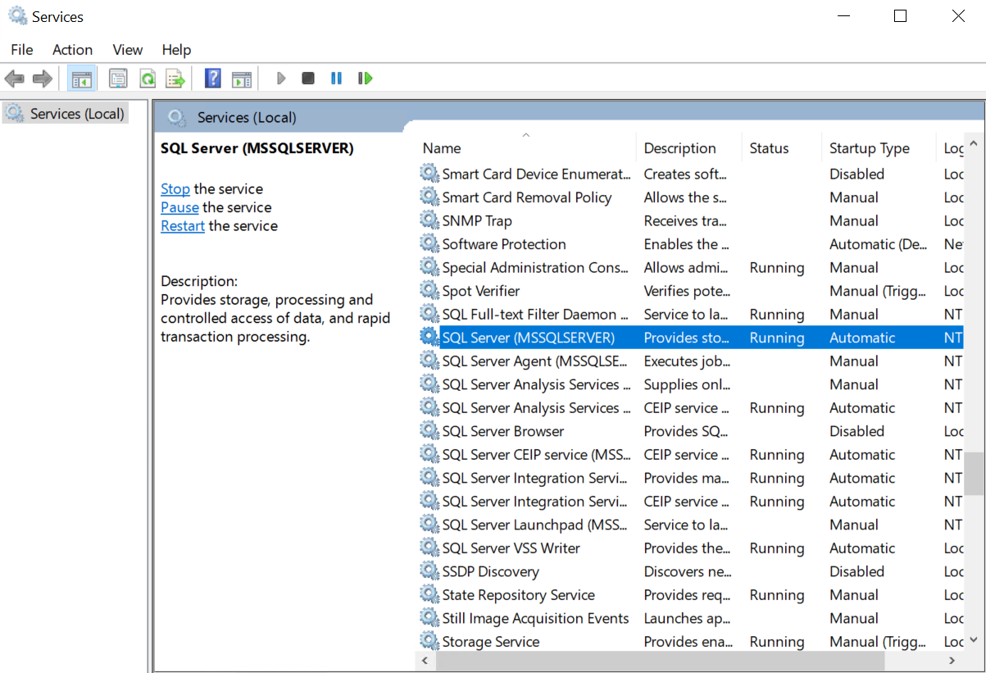
Task: Click the gear icon beside State Repository Service
Action: (429, 594)
